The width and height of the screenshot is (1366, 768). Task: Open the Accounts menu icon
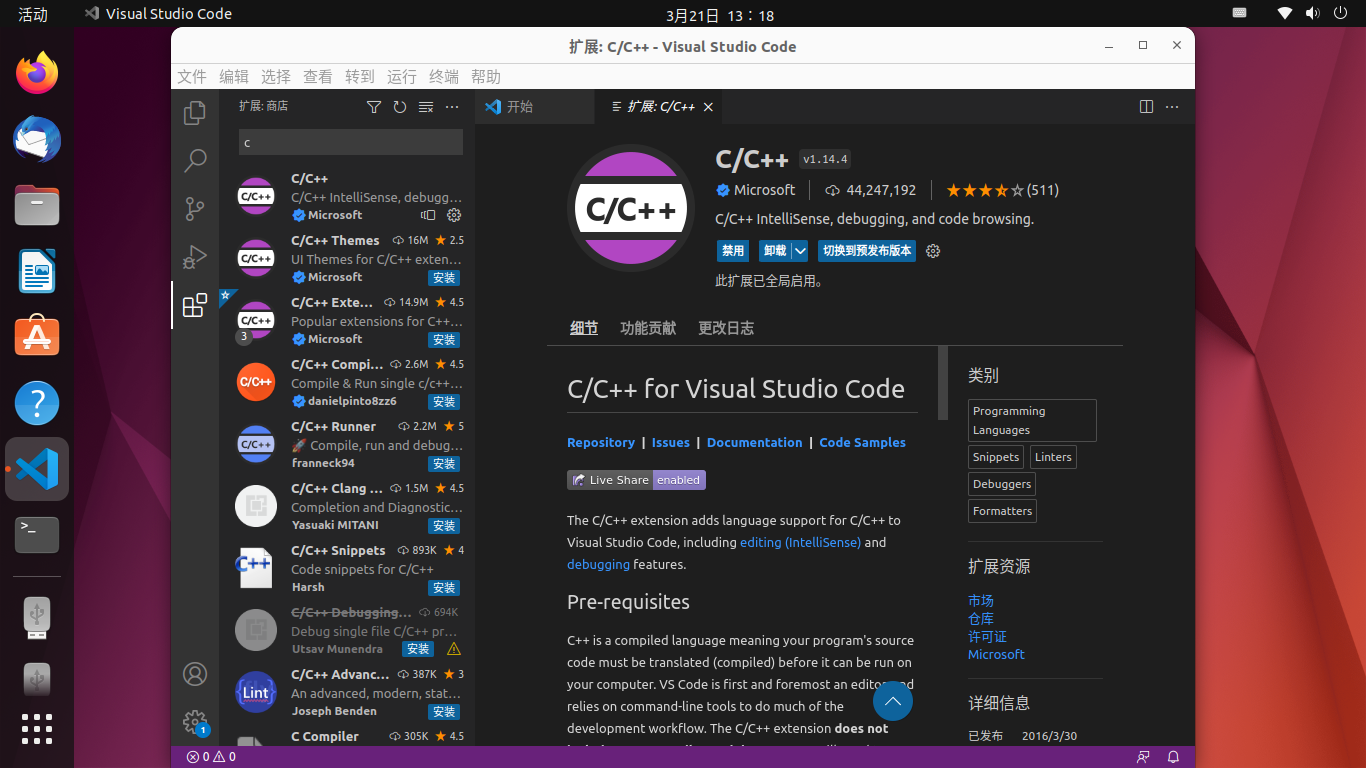click(195, 674)
